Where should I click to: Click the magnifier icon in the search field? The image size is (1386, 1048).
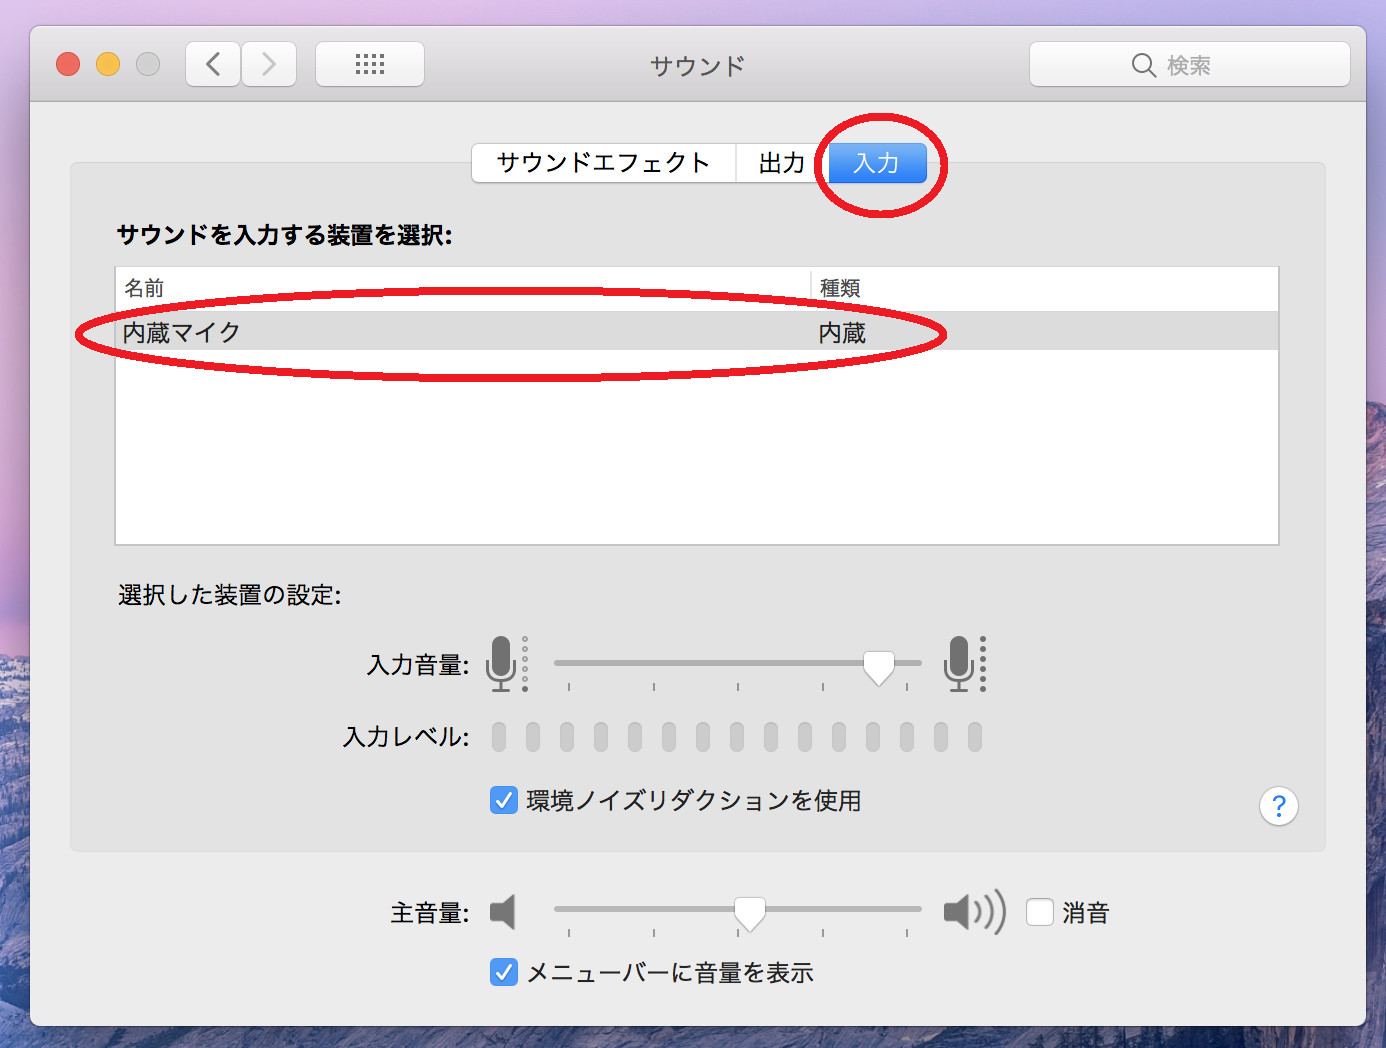pos(1143,65)
